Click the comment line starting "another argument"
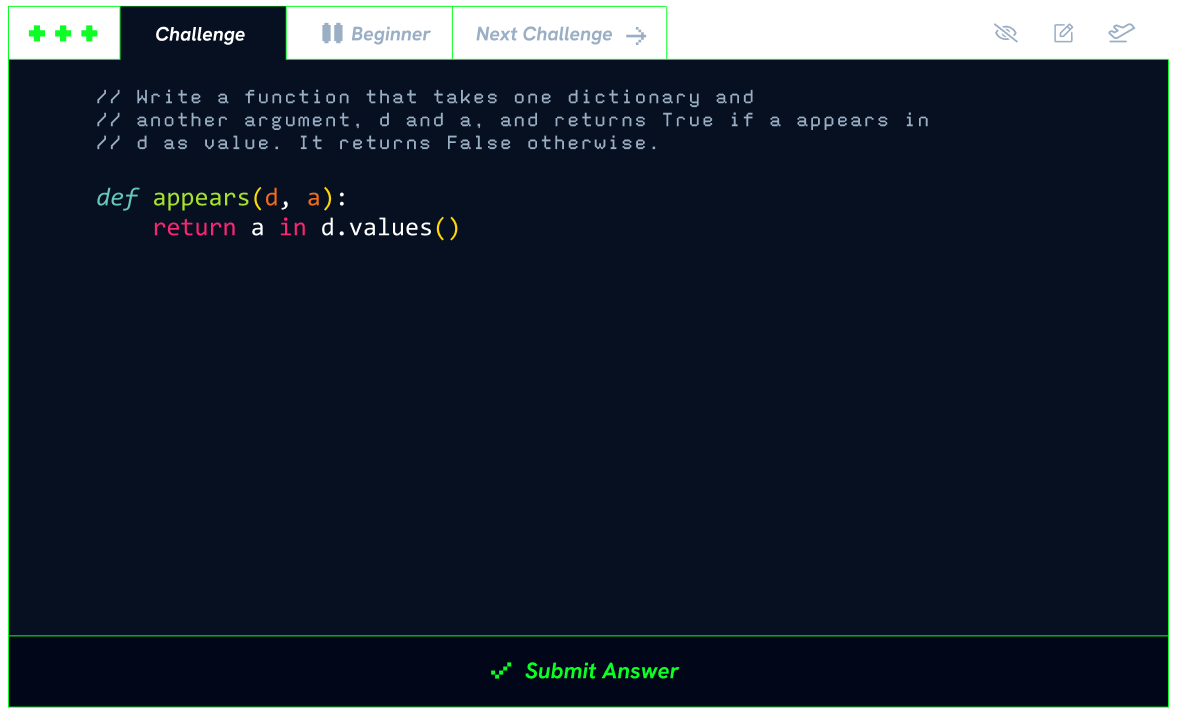Viewport: 1178px width, 708px height. point(512,120)
